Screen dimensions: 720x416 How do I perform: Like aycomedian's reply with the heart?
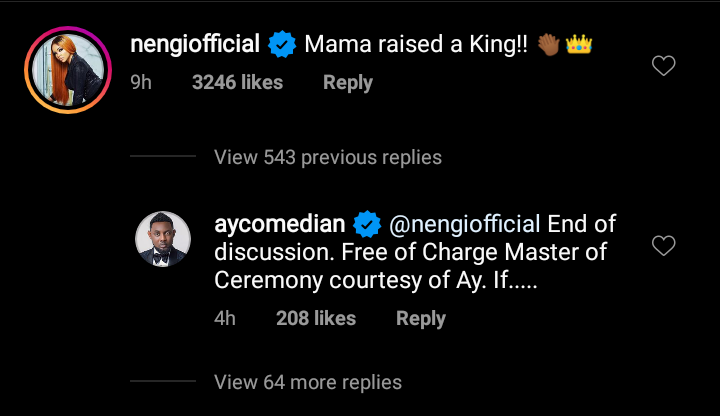click(x=663, y=245)
